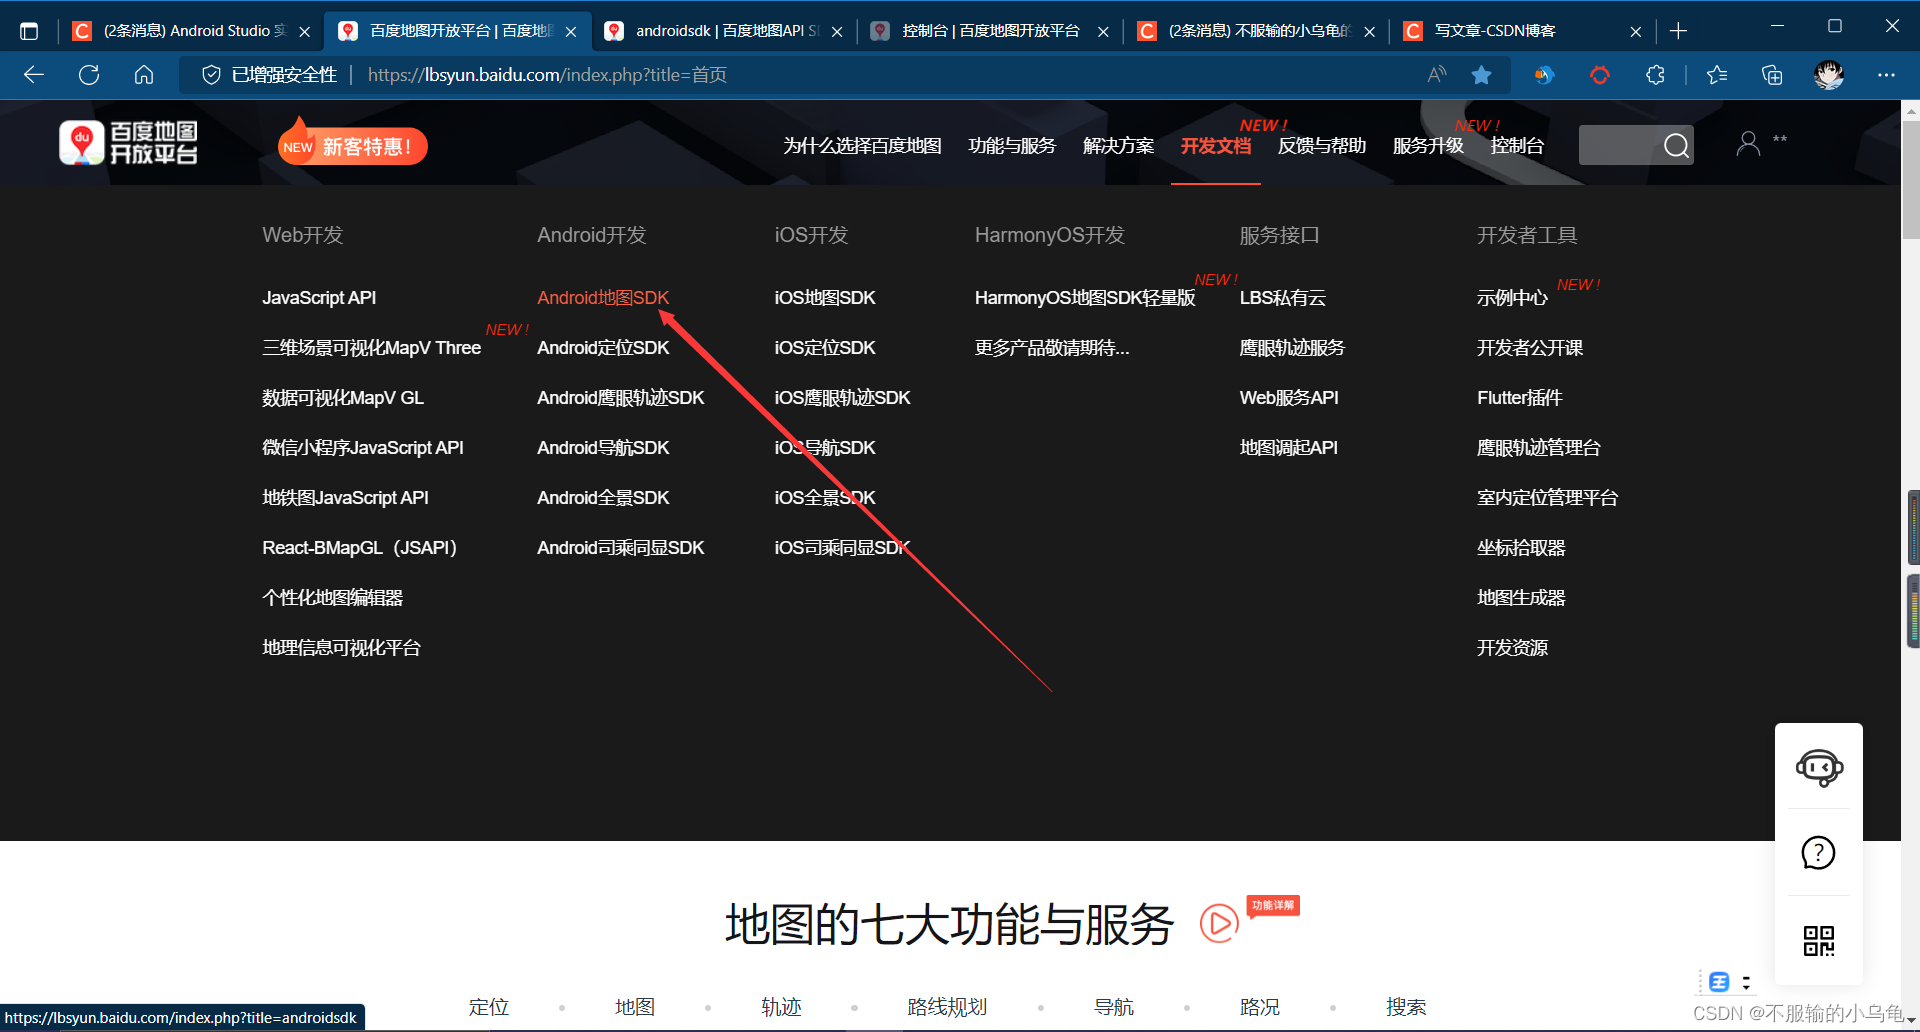Open the Web服务API link
This screenshot has height=1032, width=1920.
(x=1289, y=398)
